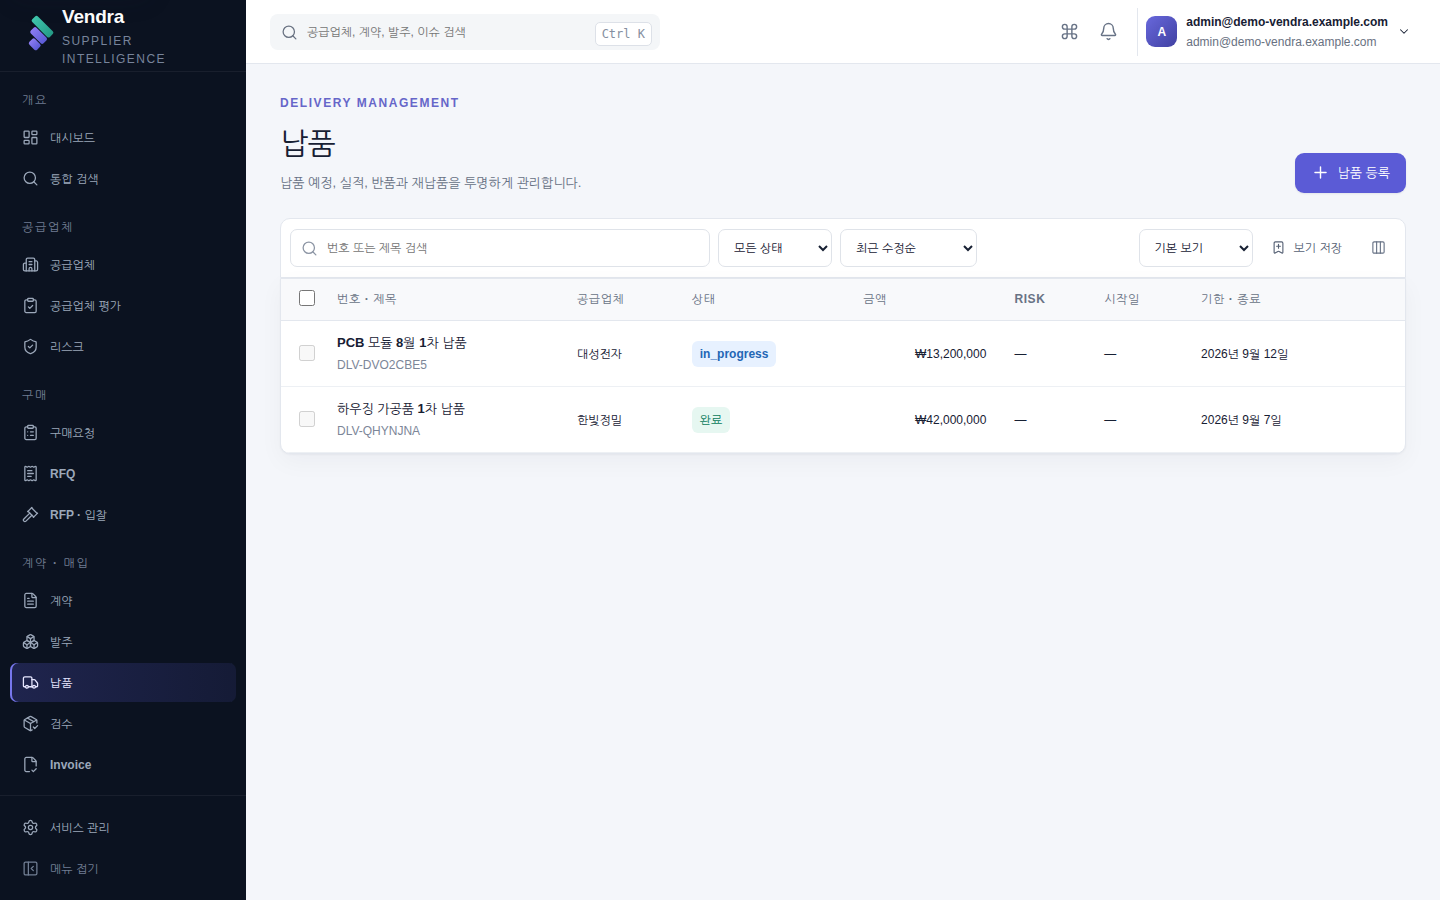Screen dimensions: 1440x900
Task: Click the RISK column header
Action: [1029, 299]
